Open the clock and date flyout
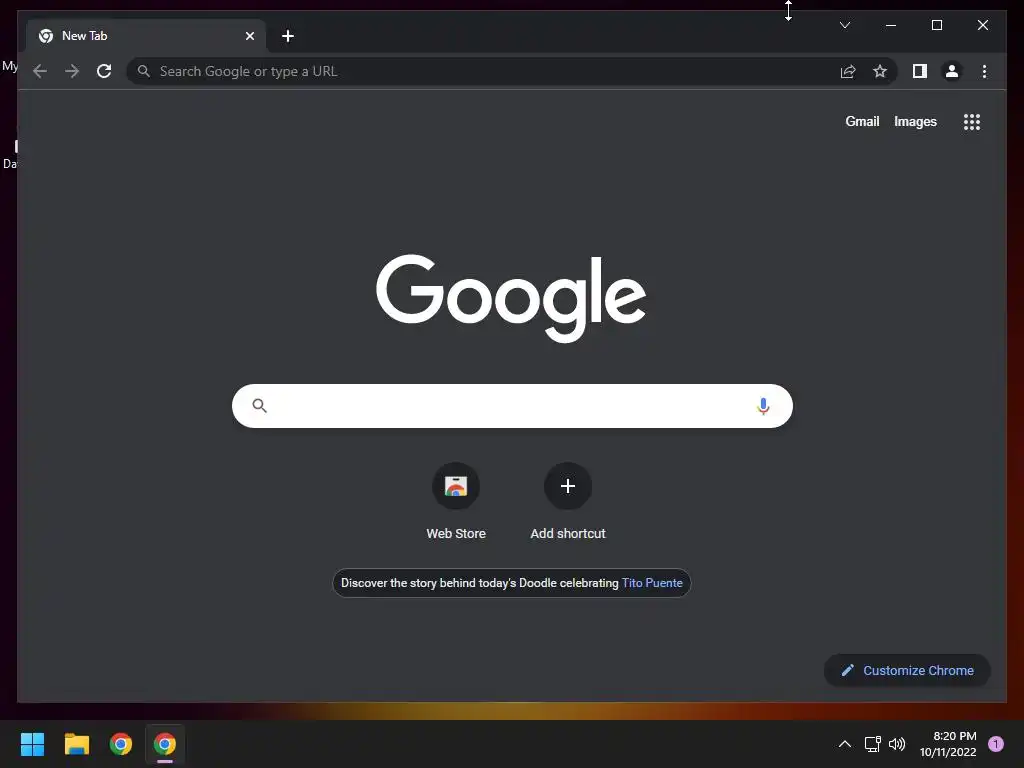 [948, 744]
